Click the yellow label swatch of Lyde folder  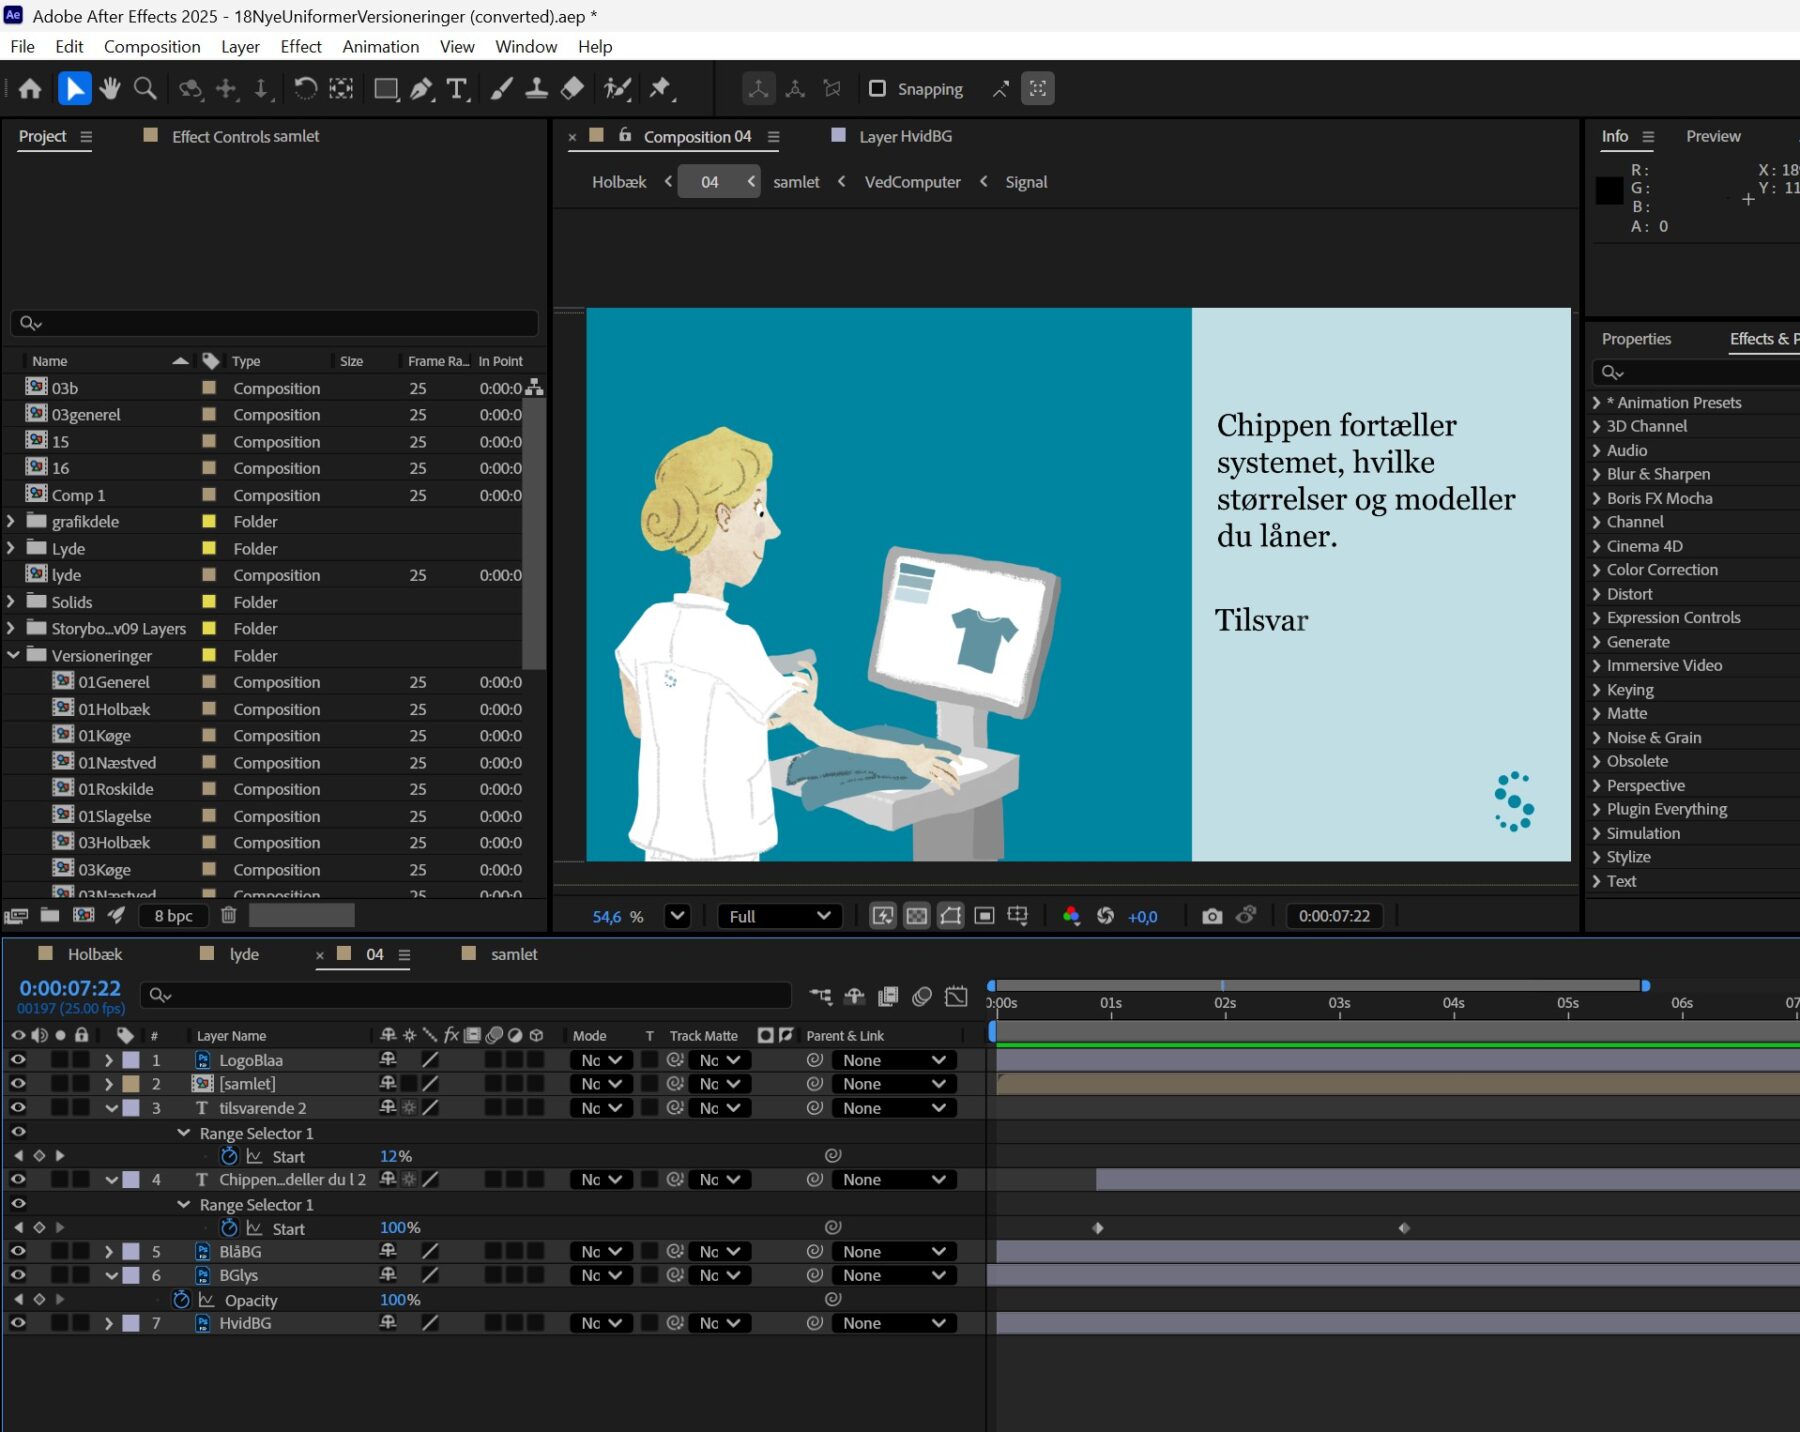point(209,548)
